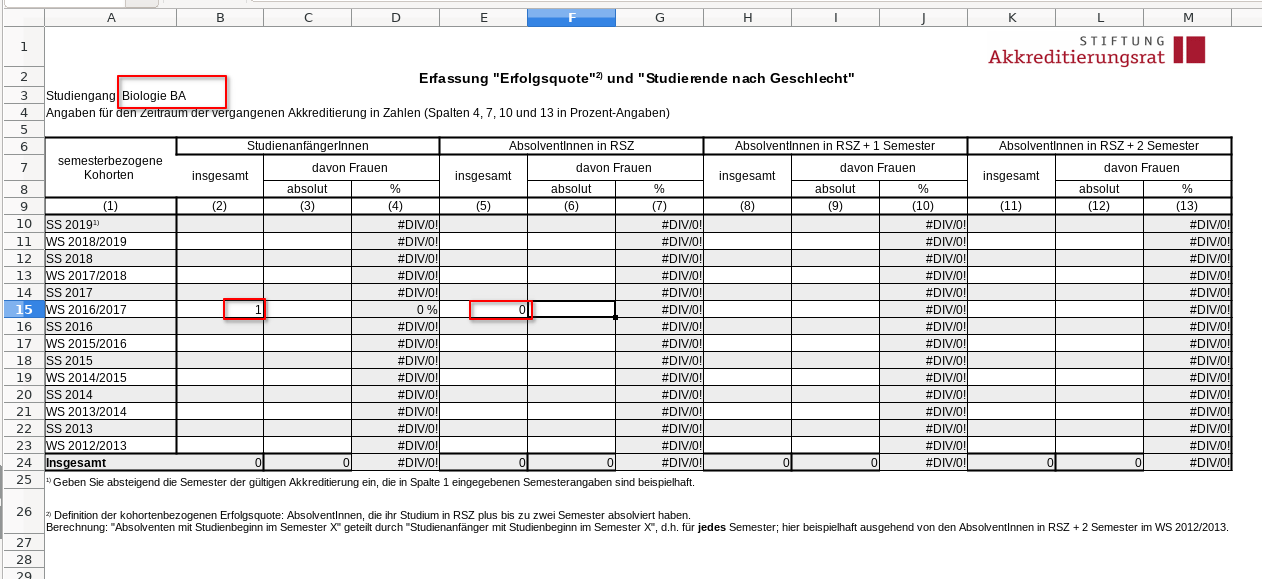Viewport: 1262px width, 579px height.
Task: Click the StudienanfängerInnen group header cell
Action: 307,146
